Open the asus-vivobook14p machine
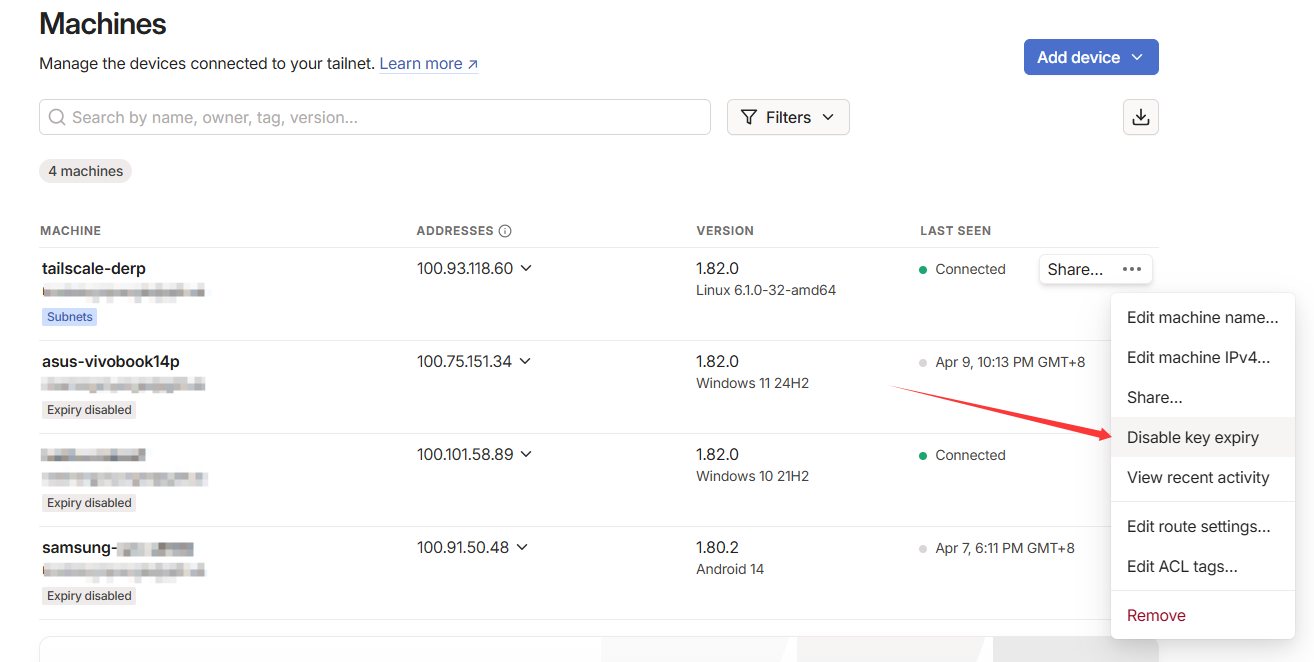1314x662 pixels. pos(111,361)
